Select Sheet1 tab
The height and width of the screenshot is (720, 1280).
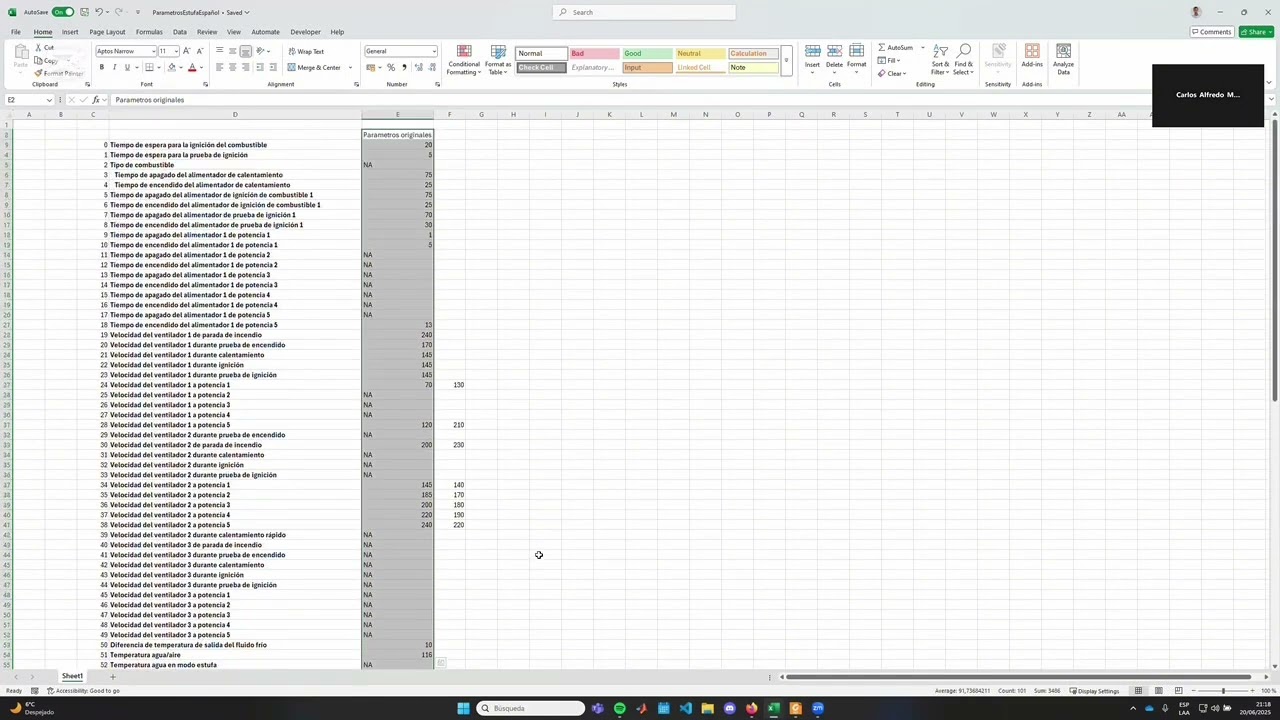pos(72,677)
